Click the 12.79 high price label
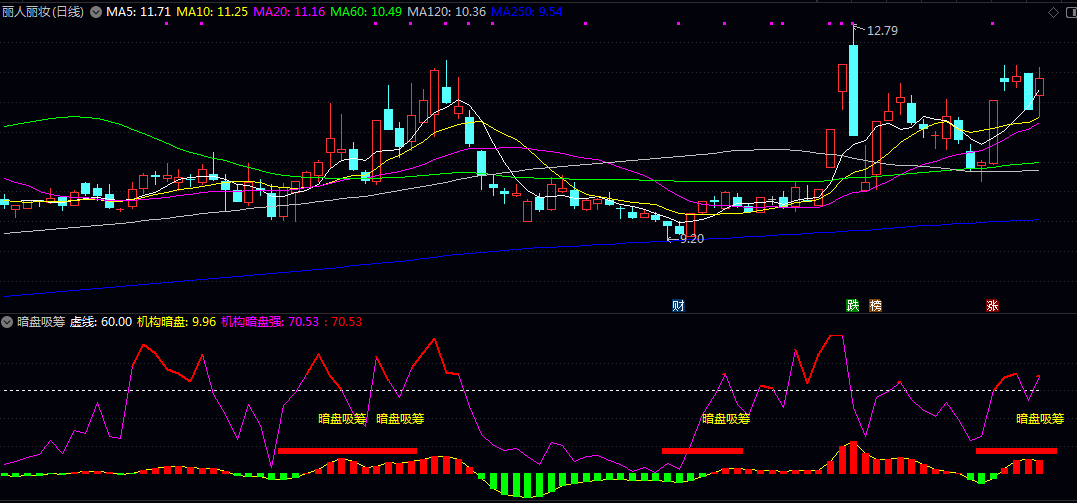Image resolution: width=1077 pixels, height=503 pixels. point(881,31)
